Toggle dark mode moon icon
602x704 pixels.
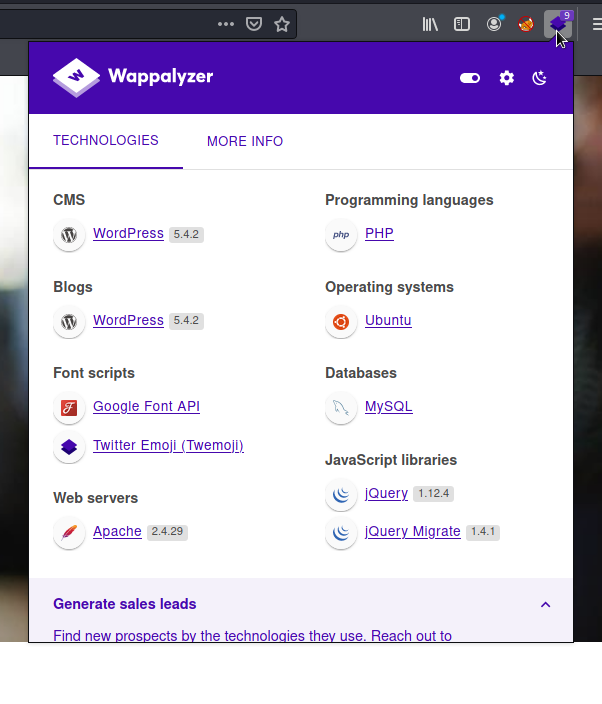tap(539, 78)
